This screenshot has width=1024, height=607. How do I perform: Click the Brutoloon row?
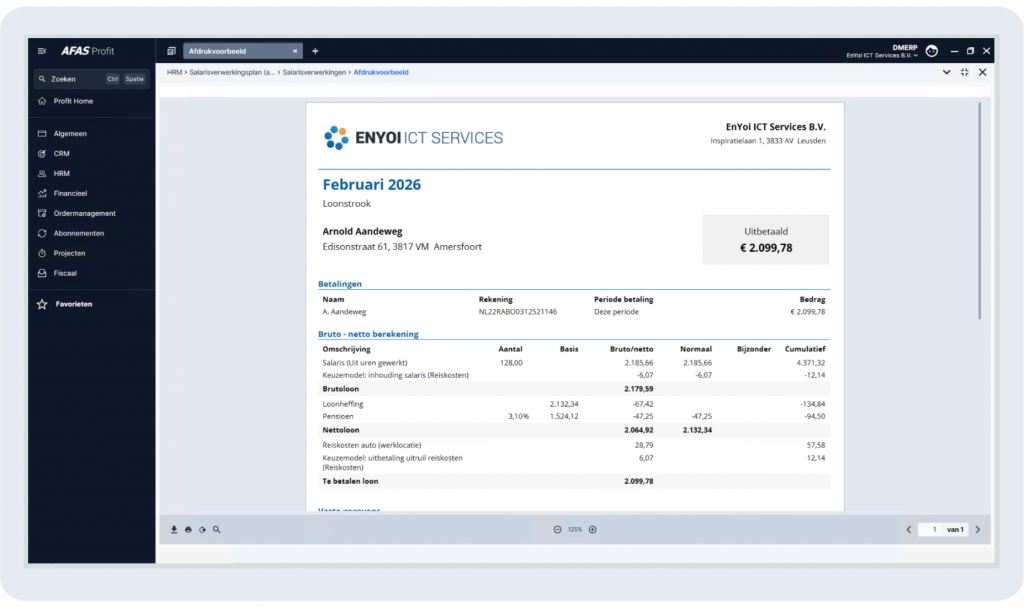574,389
